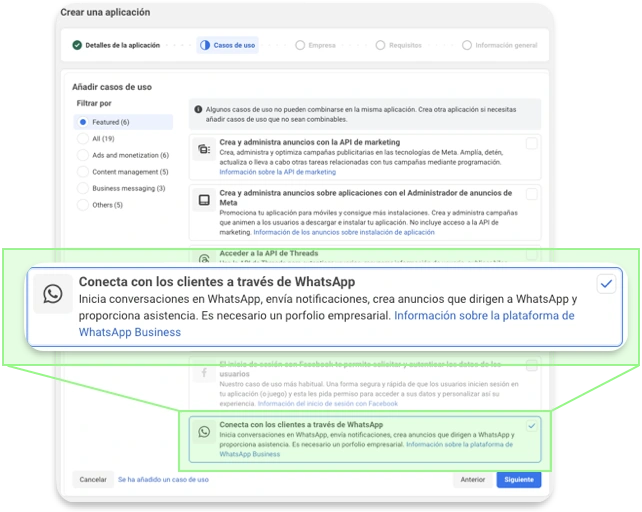Open the anuncios sobre instalación de aplicación link
The height and width of the screenshot is (512, 642).
click(344, 232)
